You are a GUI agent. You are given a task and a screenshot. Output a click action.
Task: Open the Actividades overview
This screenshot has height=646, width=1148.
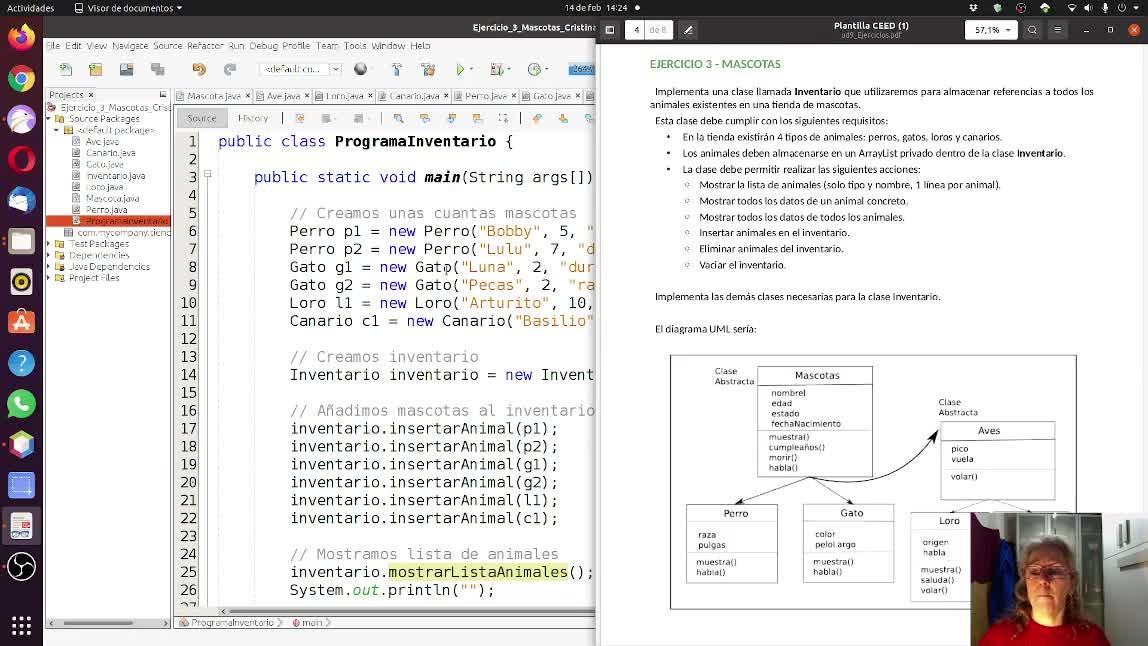(29, 8)
